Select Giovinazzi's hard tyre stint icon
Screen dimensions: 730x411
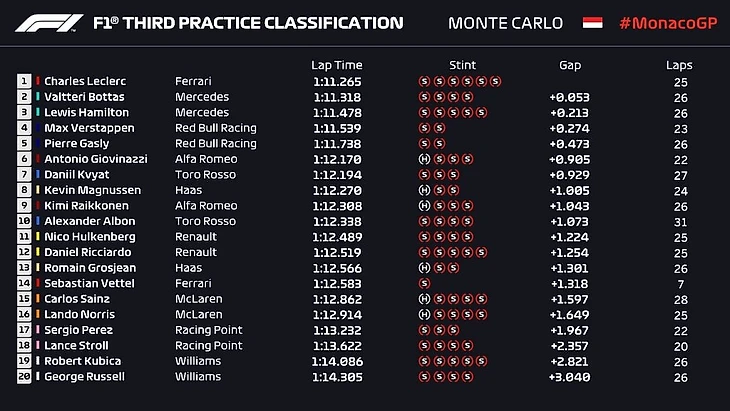click(x=424, y=159)
